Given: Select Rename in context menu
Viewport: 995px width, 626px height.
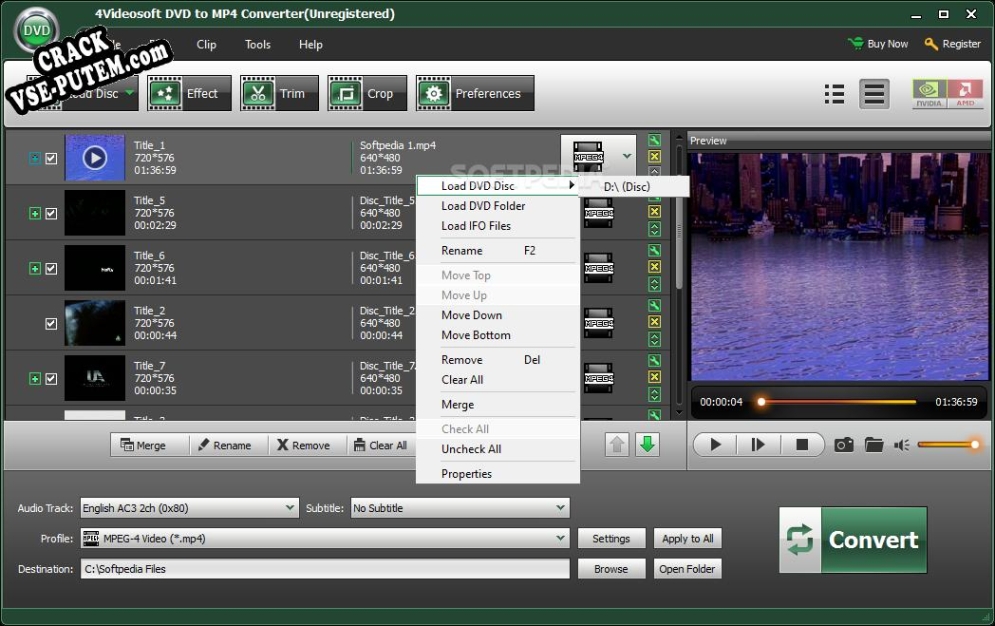Looking at the screenshot, I should pyautogui.click(x=498, y=251).
